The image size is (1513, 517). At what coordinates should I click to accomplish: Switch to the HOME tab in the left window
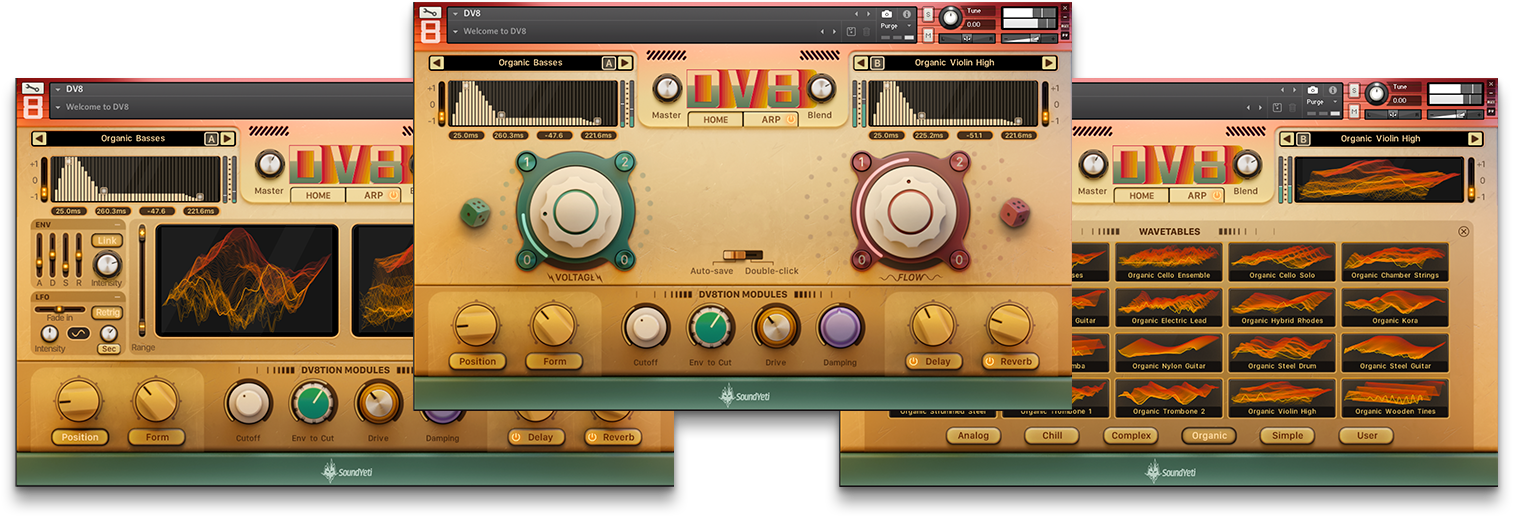[x=318, y=195]
